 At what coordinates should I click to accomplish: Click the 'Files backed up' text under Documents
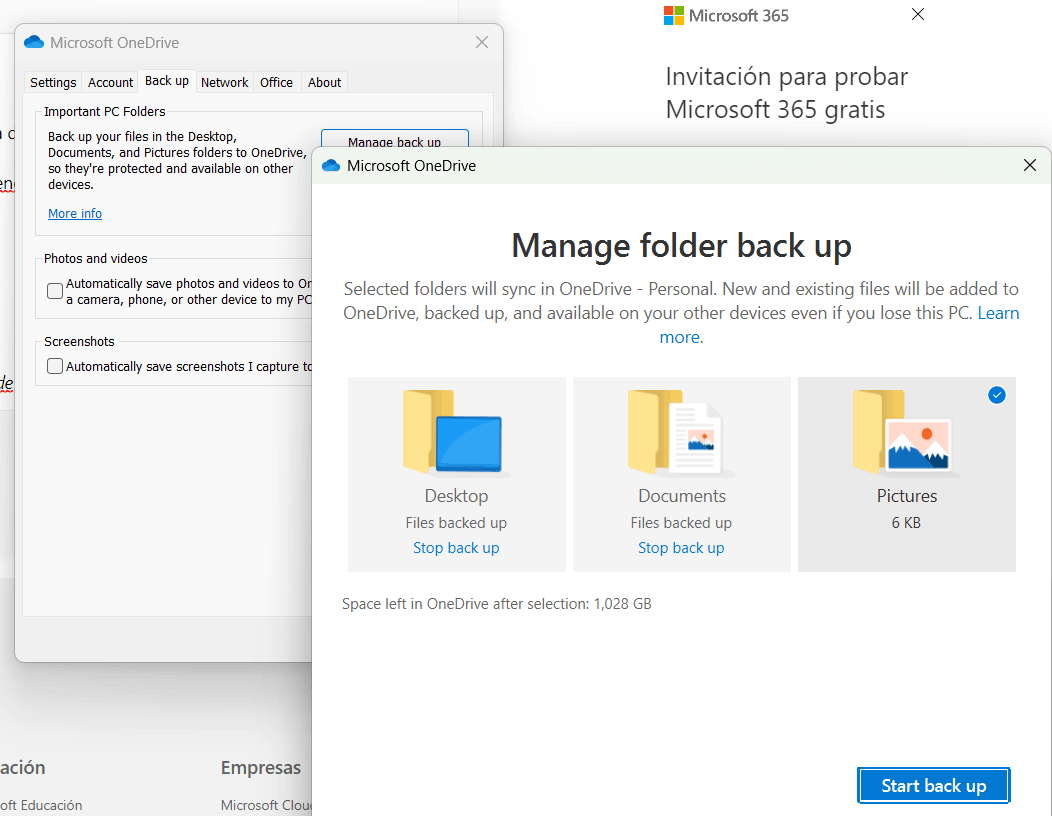click(681, 523)
